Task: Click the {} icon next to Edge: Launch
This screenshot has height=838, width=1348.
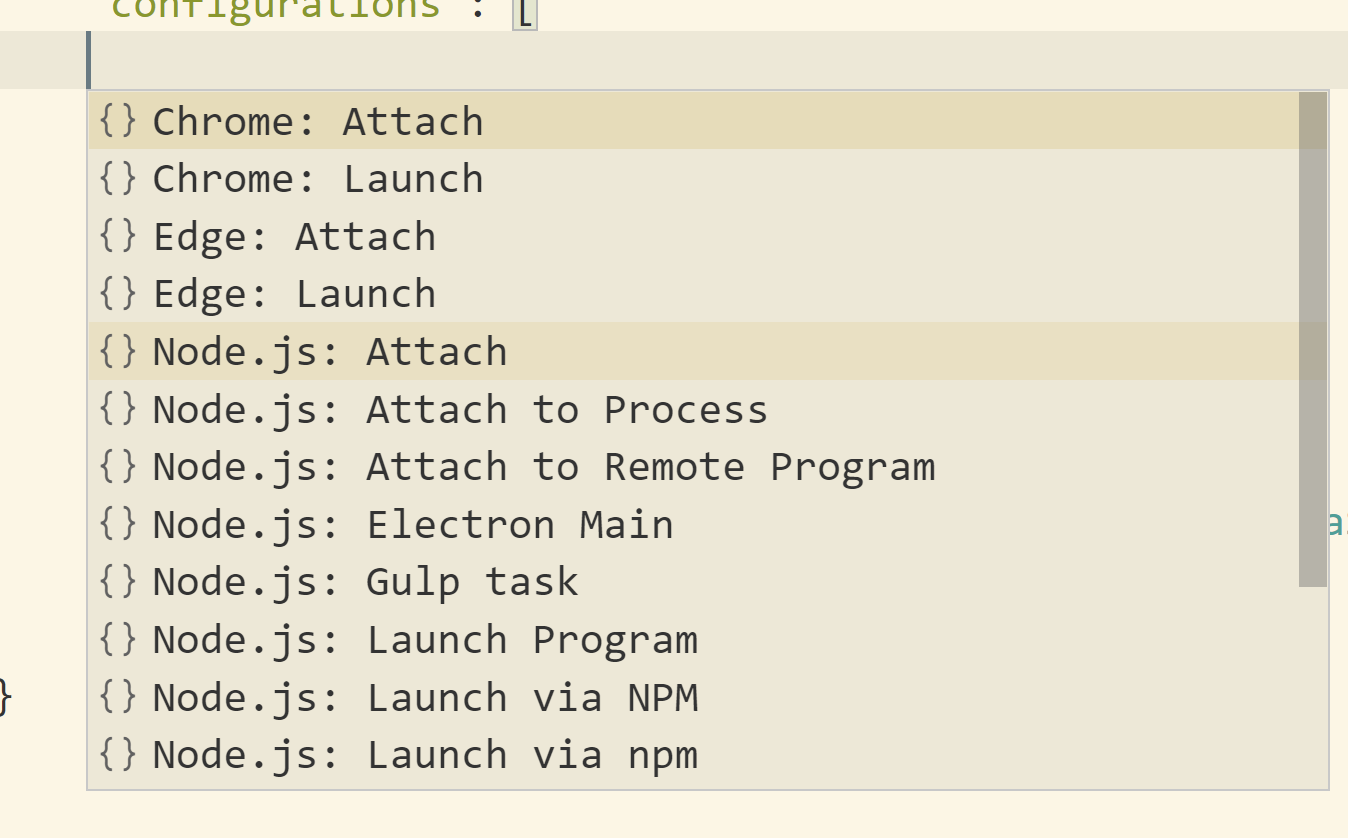Action: pos(116,293)
